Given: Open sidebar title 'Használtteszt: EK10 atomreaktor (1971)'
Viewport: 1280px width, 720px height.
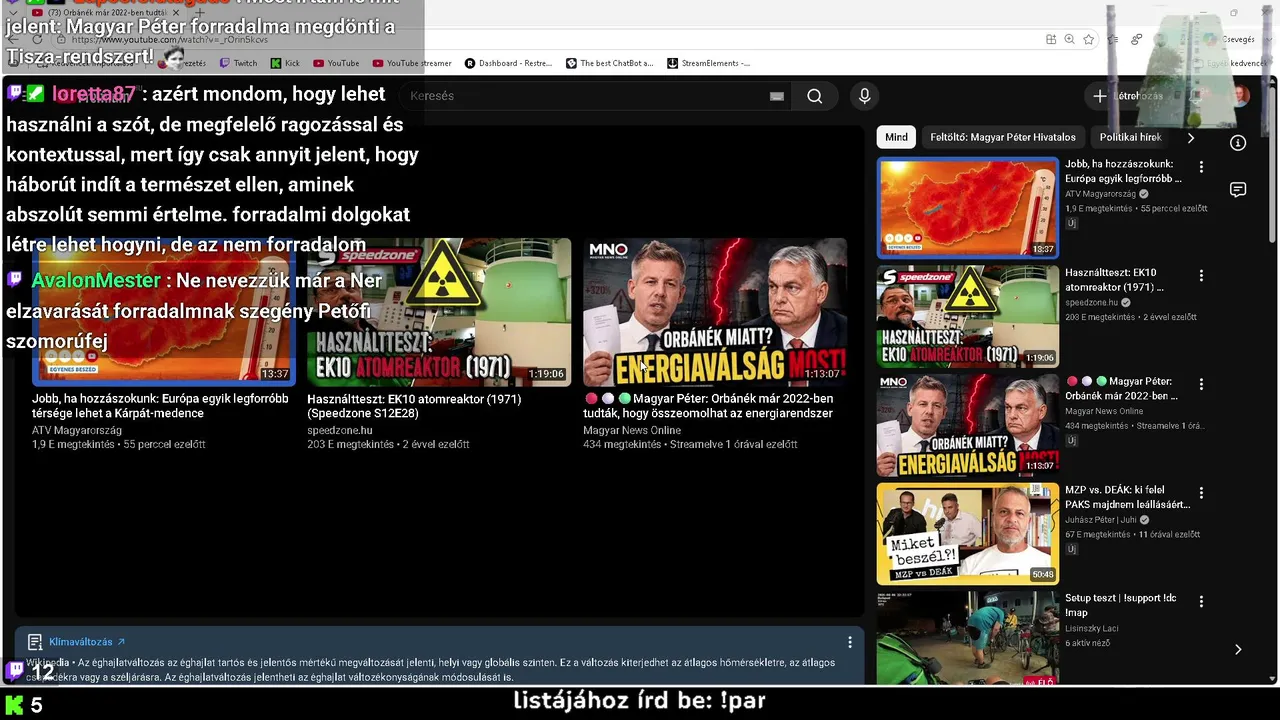Looking at the screenshot, I should pos(1115,280).
